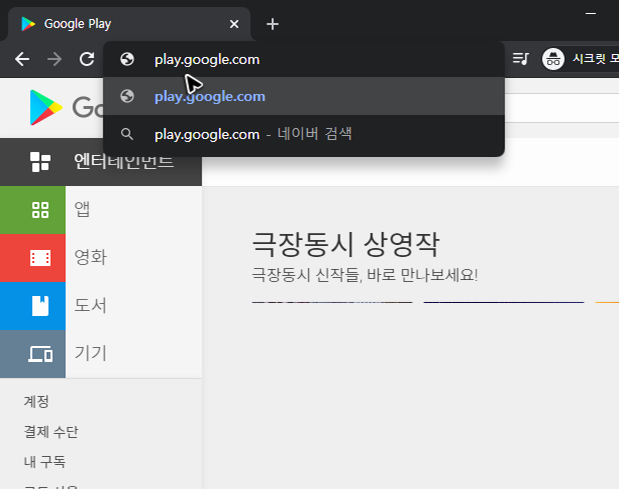Screen dimensions: 619x489
Task: Select the play.google.com 네이버 검색 suggestion
Action: click(x=304, y=134)
